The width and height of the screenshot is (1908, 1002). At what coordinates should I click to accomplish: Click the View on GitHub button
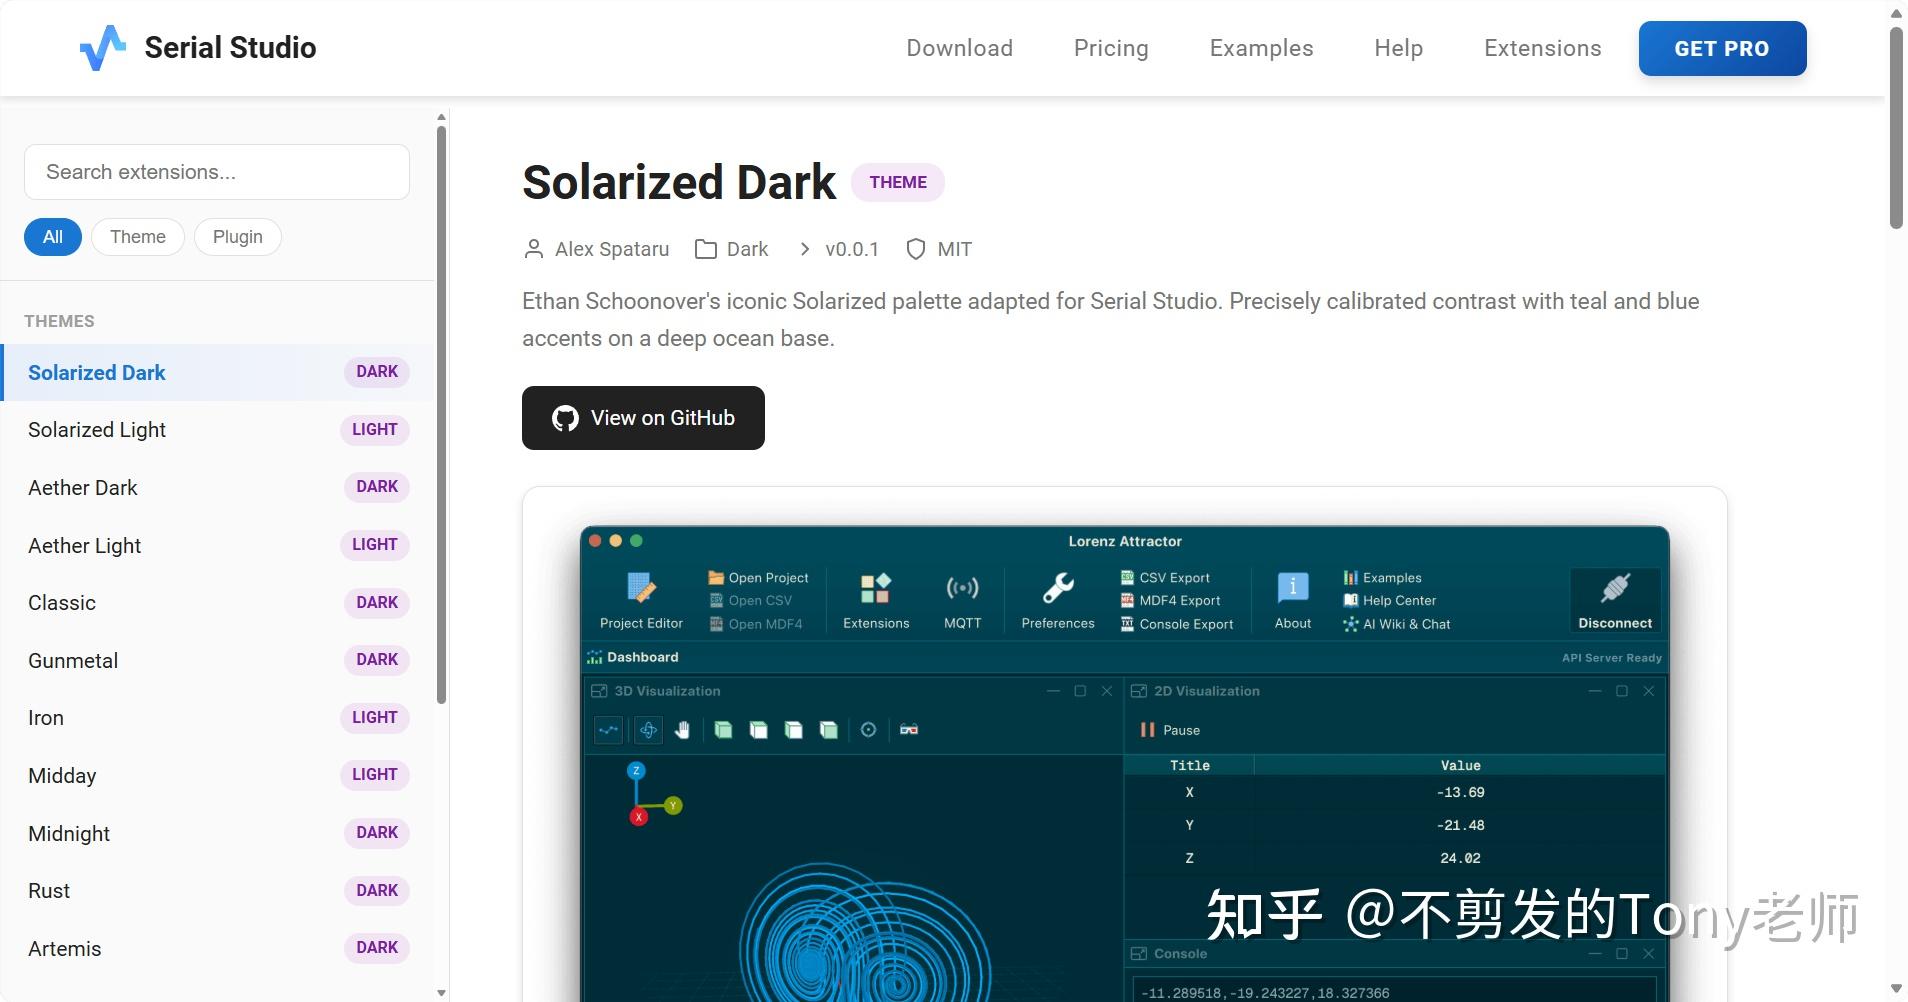[643, 418]
